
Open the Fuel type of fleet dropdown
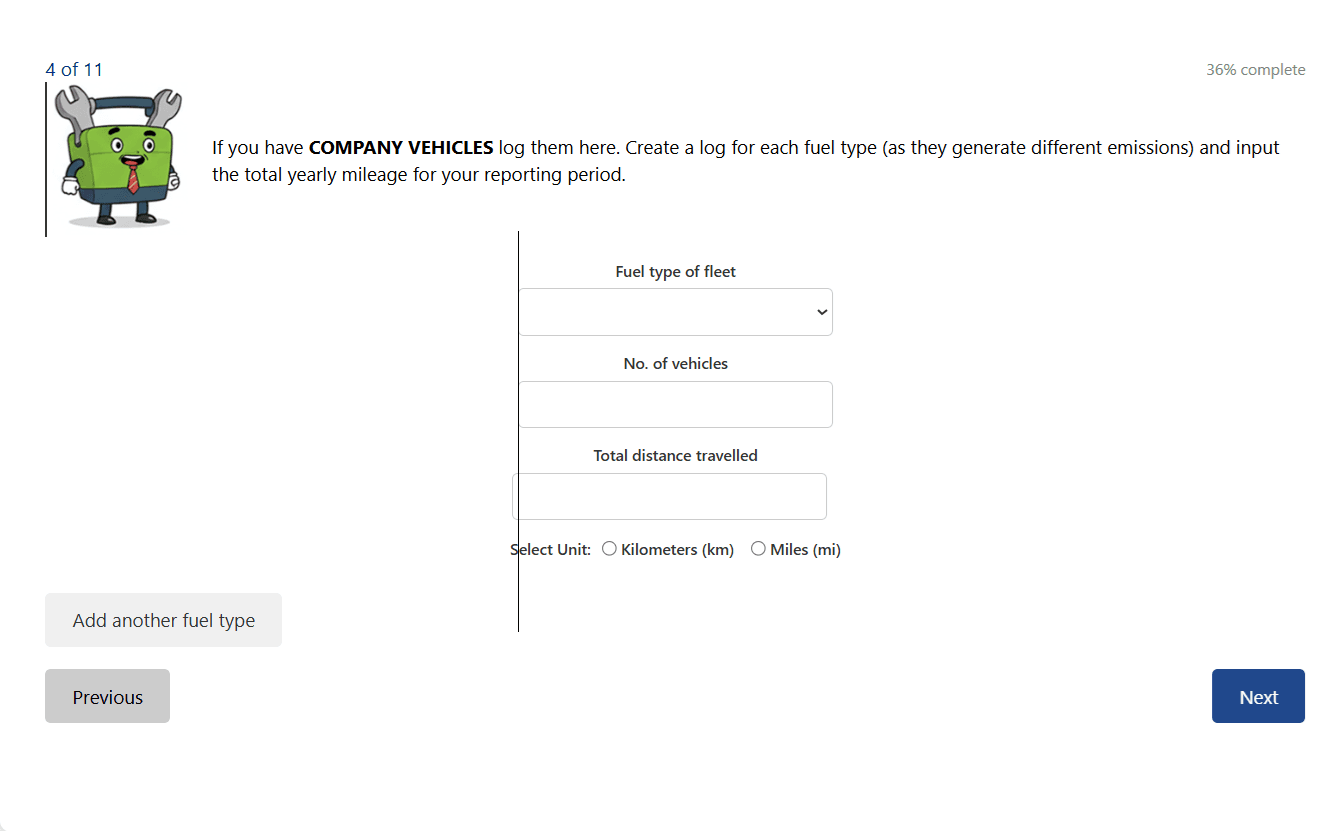coord(675,311)
